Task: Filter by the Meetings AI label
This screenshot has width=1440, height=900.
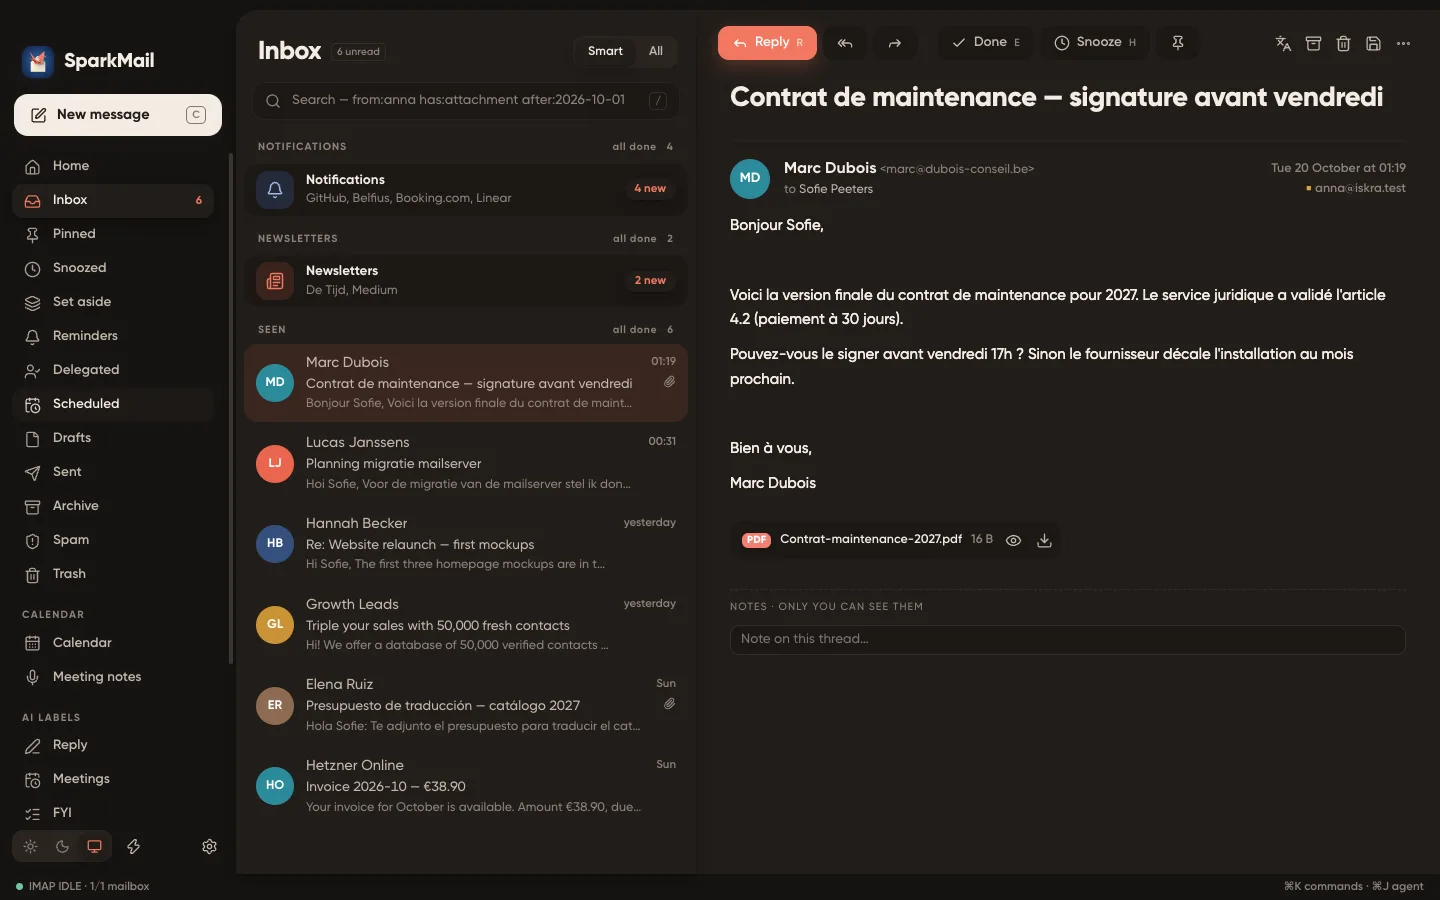Action: [113, 779]
